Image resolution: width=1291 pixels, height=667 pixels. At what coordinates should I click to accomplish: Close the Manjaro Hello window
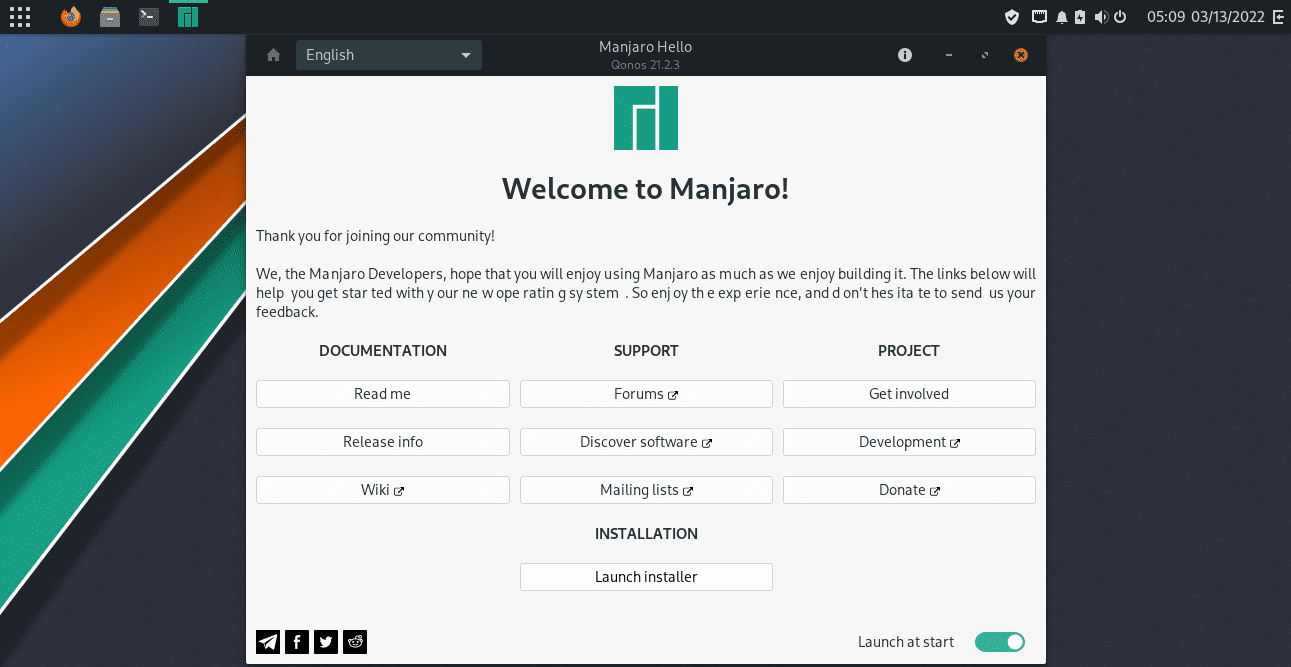(x=1020, y=55)
